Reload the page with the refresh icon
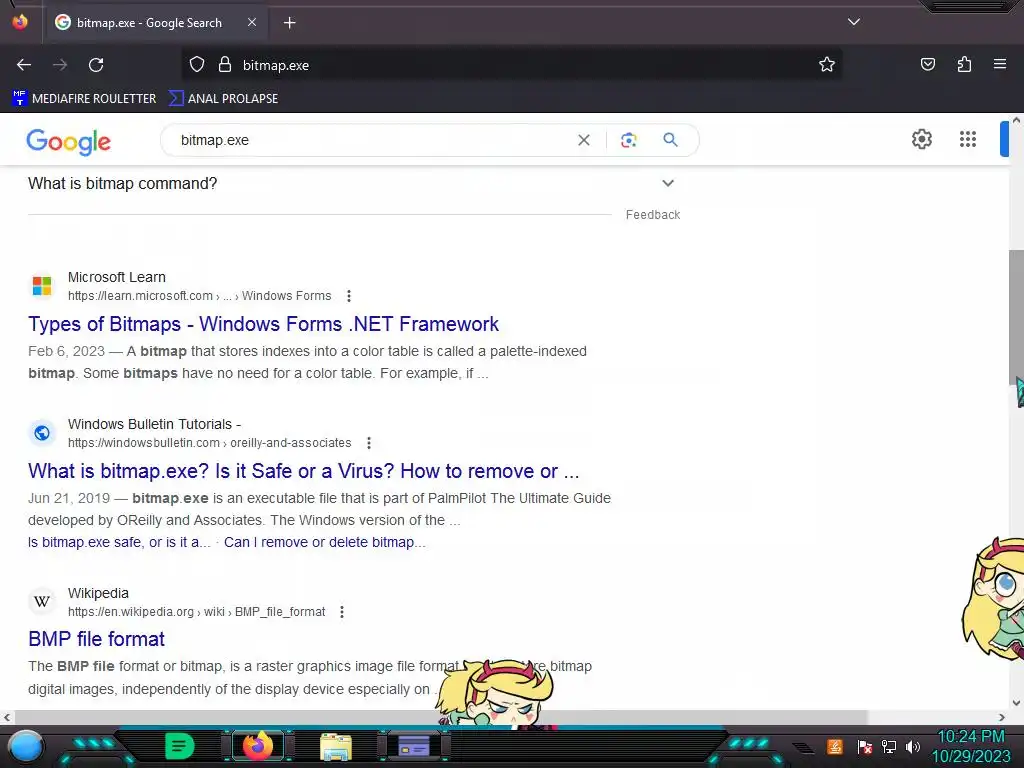The height and width of the screenshot is (768, 1024). coord(96,65)
